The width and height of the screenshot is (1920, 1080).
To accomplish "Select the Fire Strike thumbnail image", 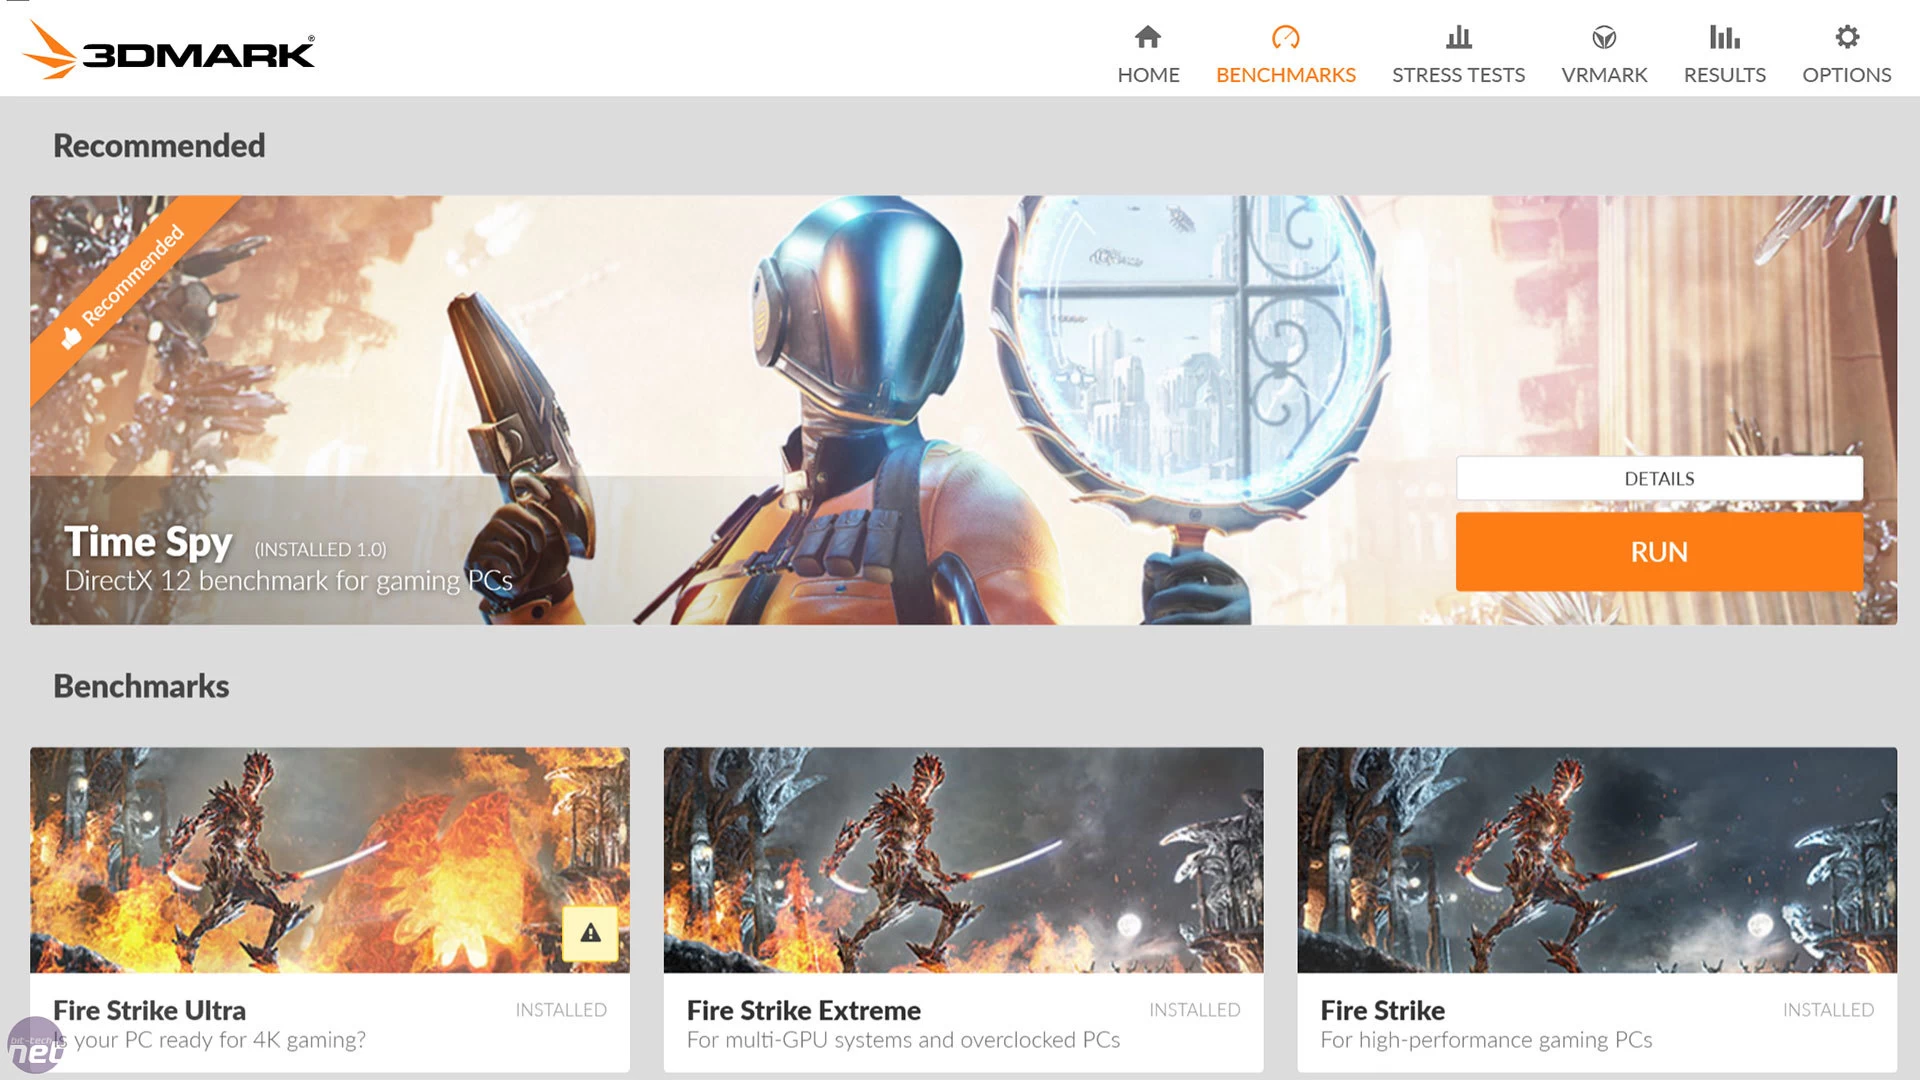I will (x=1597, y=860).
